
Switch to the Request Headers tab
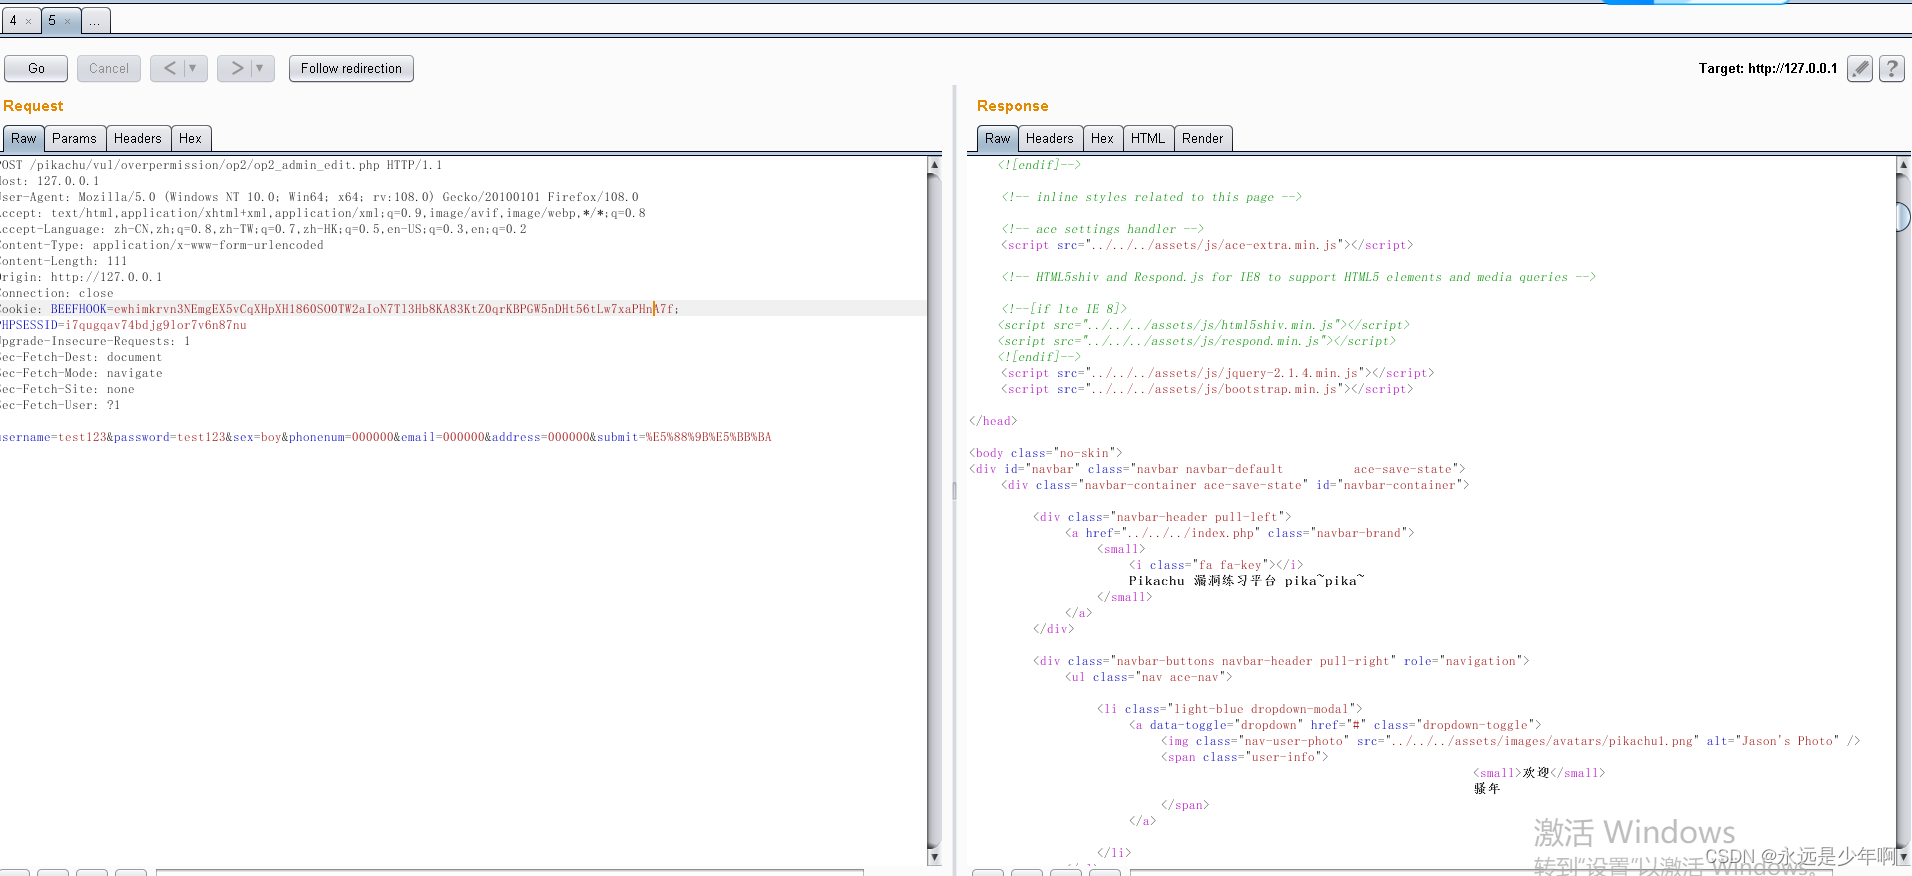pos(138,139)
